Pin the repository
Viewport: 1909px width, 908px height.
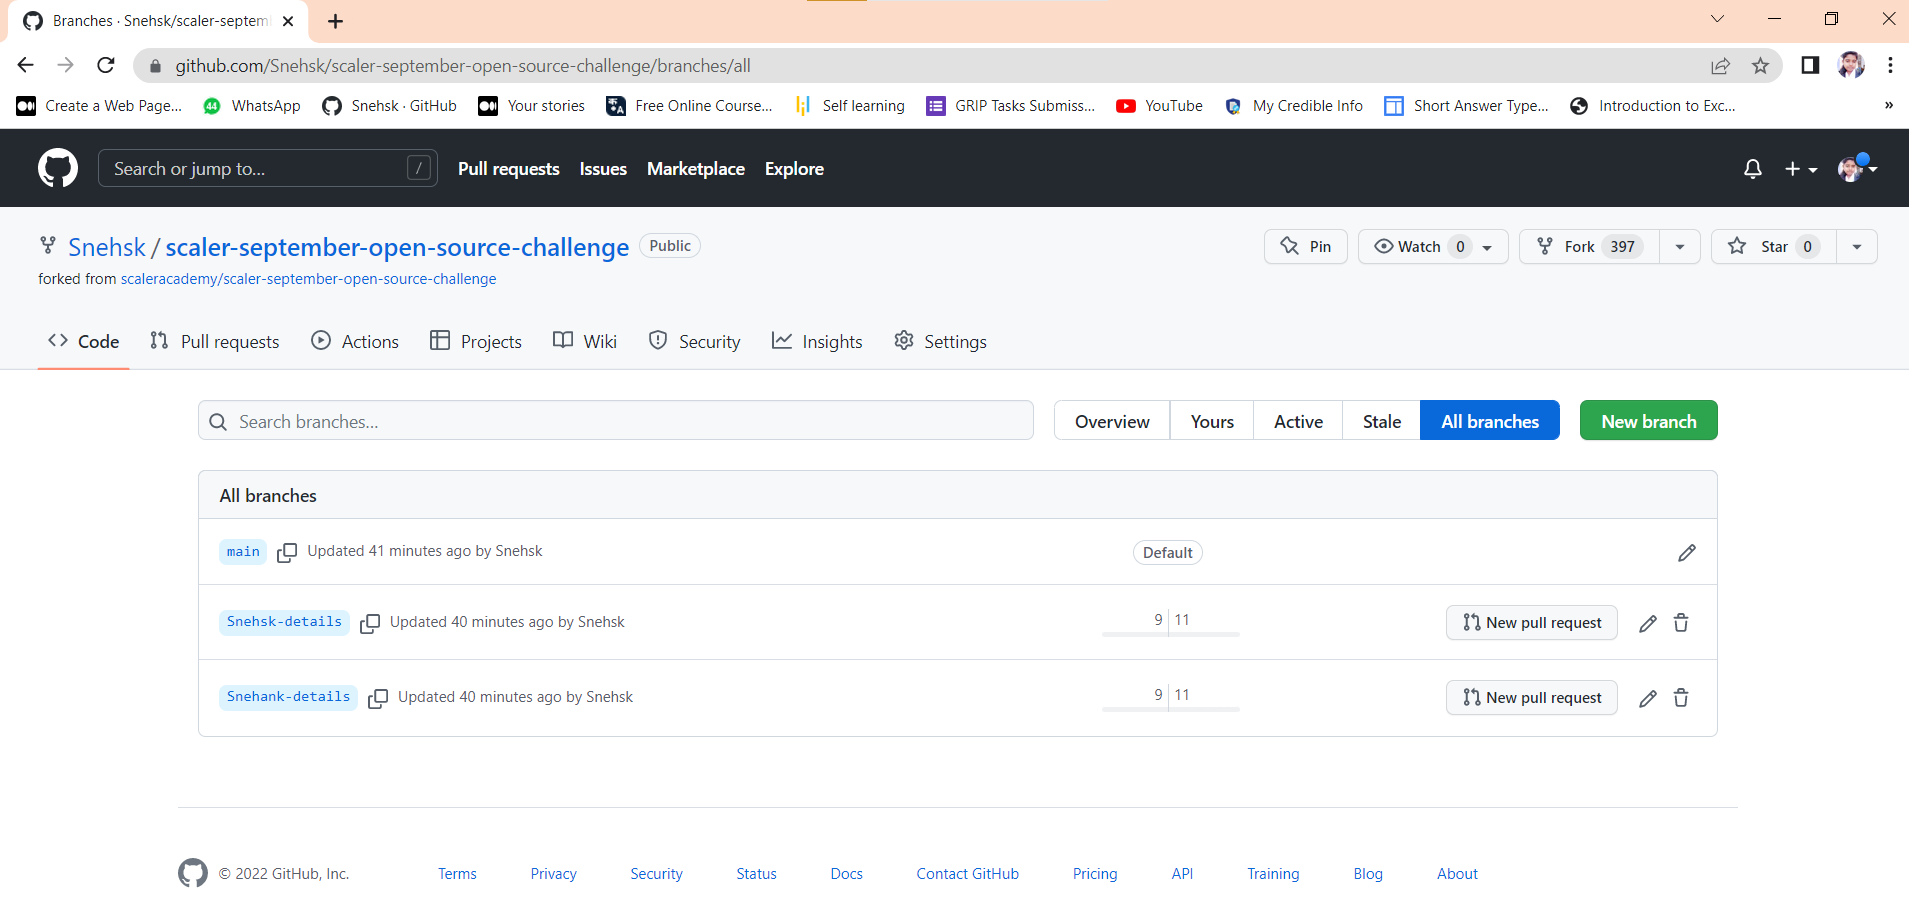1305,246
